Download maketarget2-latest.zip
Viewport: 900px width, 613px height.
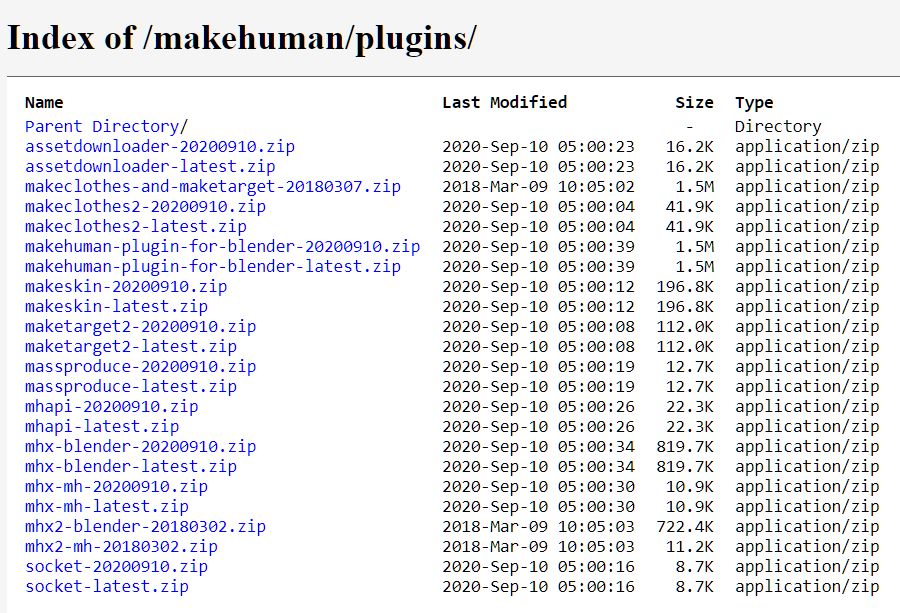(x=131, y=347)
